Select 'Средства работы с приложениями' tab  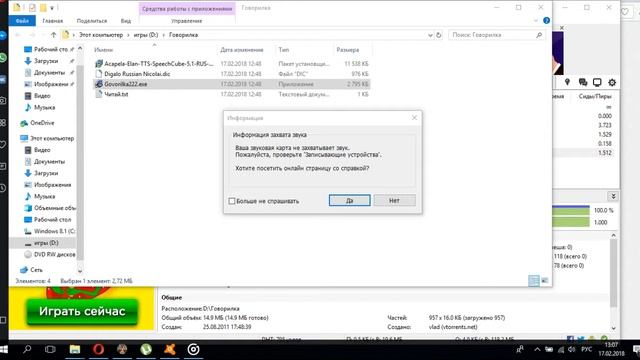click(187, 9)
